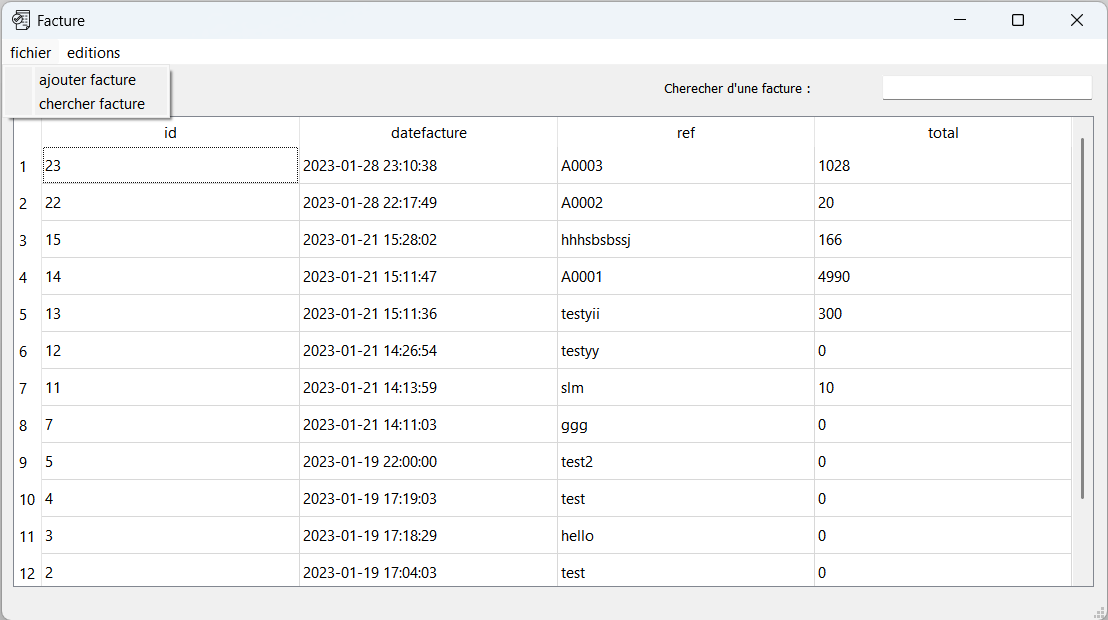This screenshot has width=1108, height=620.
Task: Select the ref cell hello
Action: [x=685, y=536]
